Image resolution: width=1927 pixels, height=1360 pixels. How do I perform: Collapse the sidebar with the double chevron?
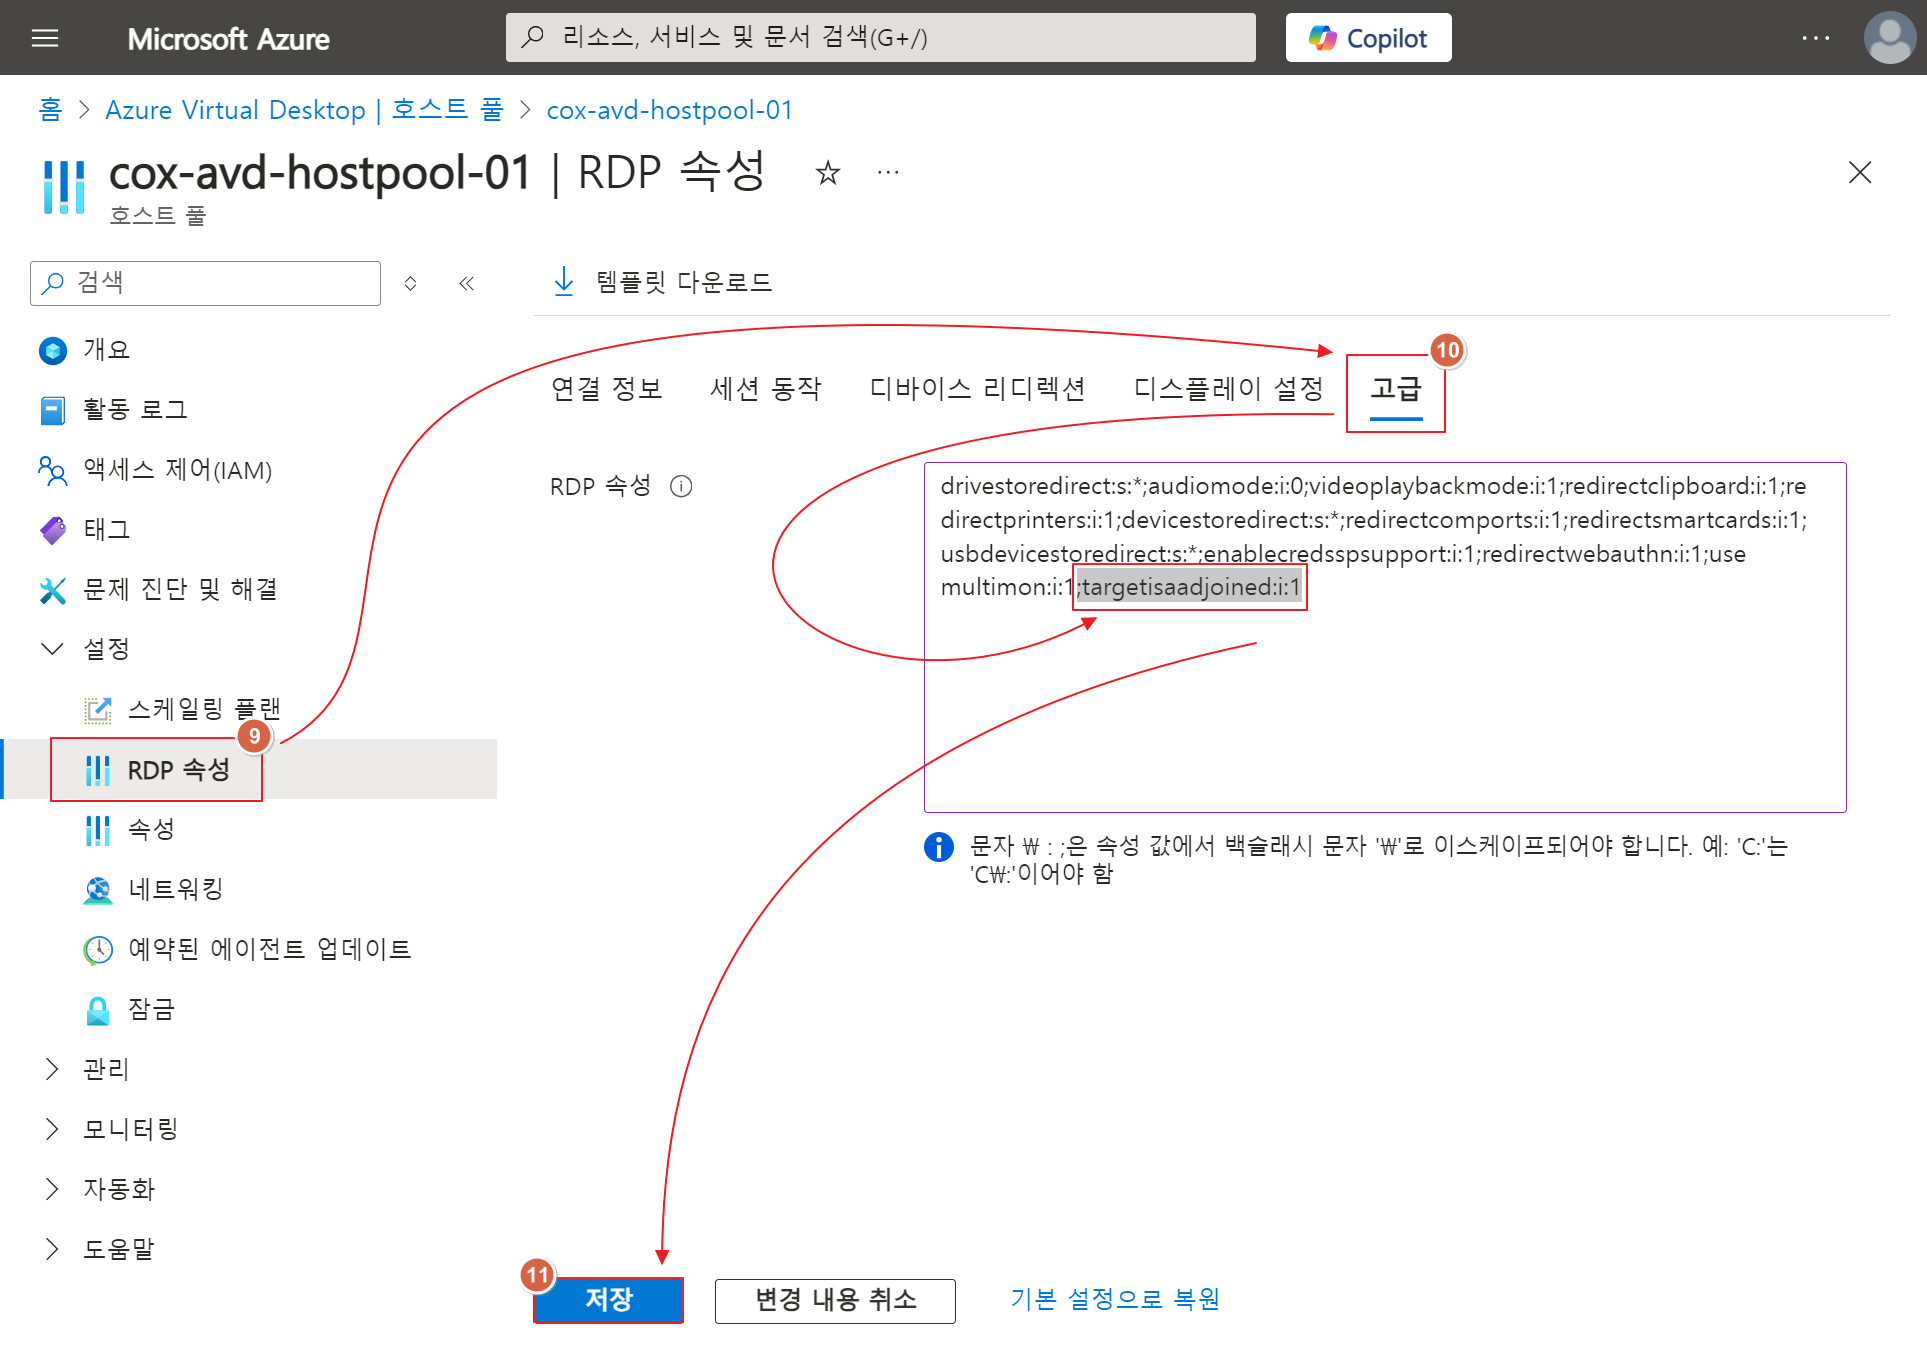pyautogui.click(x=466, y=283)
